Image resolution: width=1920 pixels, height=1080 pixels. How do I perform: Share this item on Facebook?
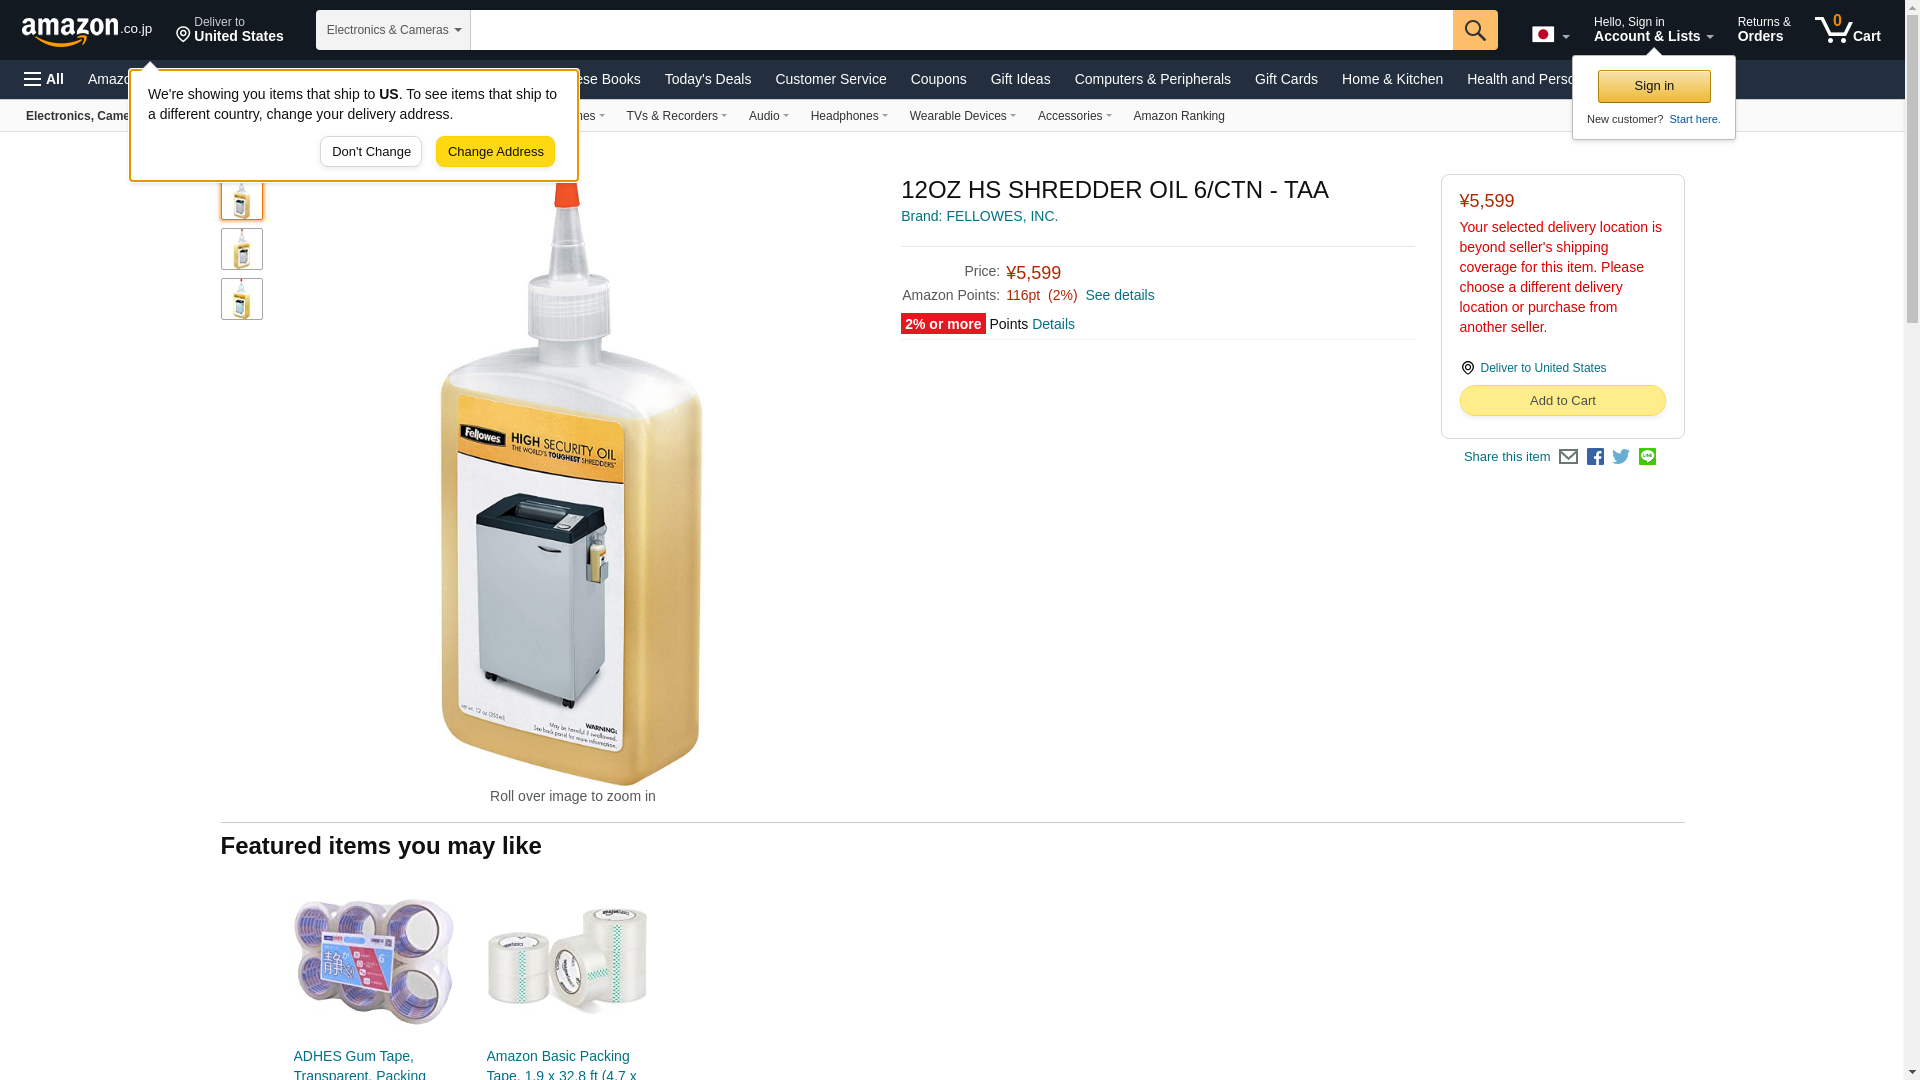coord(1595,457)
